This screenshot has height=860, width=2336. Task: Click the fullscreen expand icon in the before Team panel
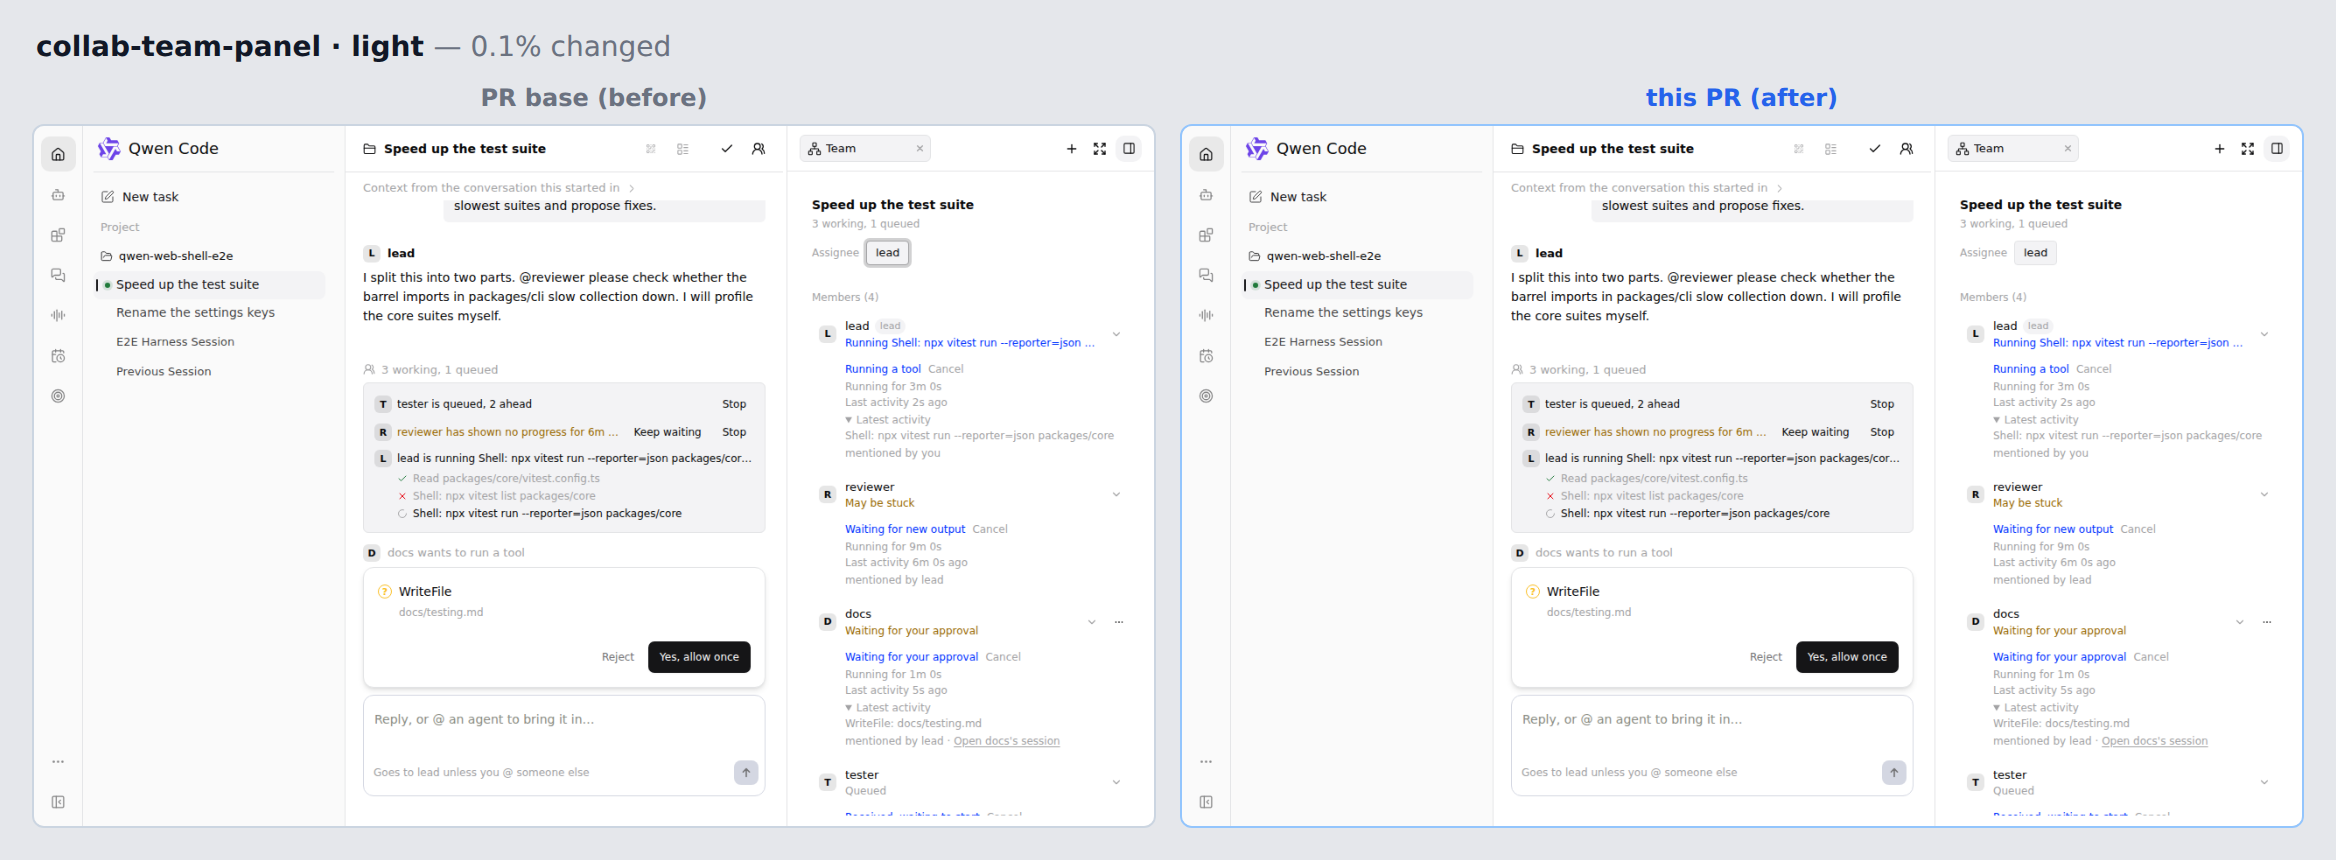click(1100, 148)
